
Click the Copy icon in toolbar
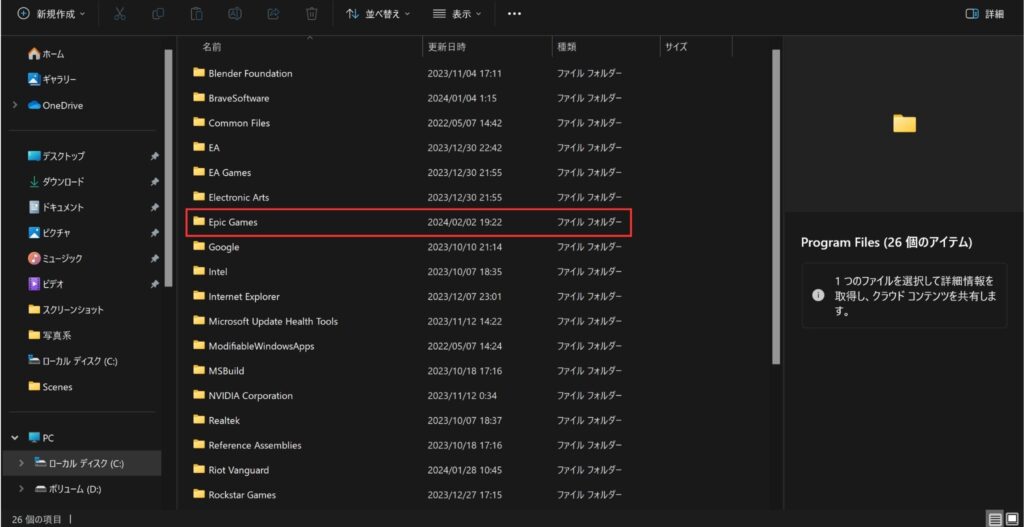tap(158, 14)
